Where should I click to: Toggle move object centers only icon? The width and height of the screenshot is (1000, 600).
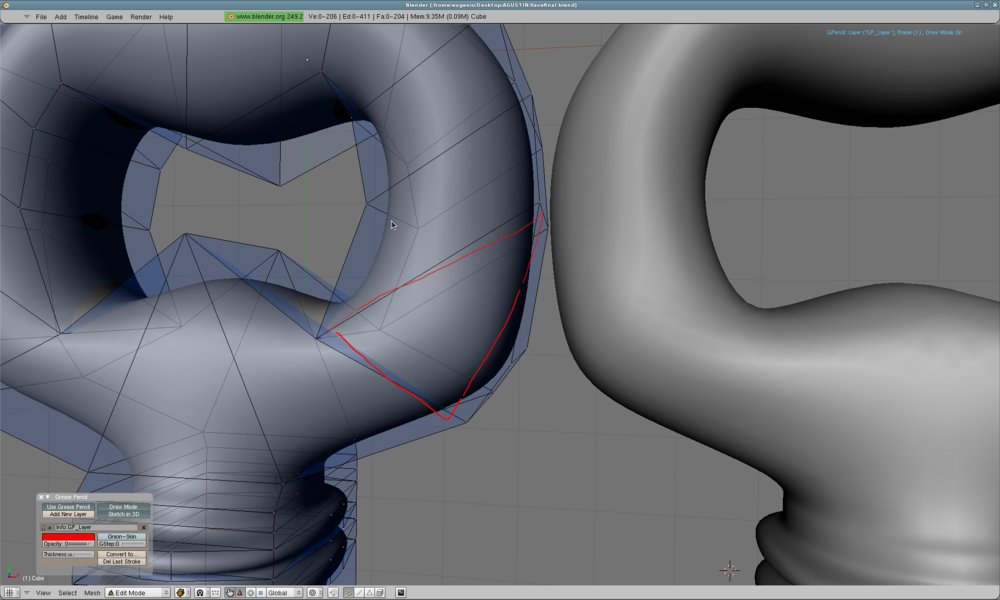215,593
